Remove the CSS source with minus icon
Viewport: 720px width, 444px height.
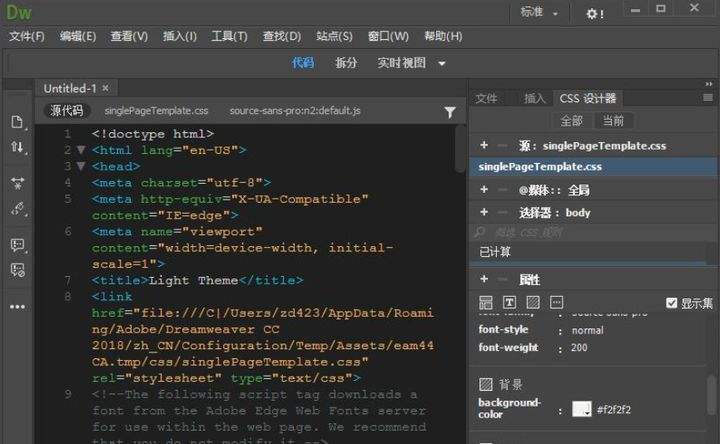503,146
